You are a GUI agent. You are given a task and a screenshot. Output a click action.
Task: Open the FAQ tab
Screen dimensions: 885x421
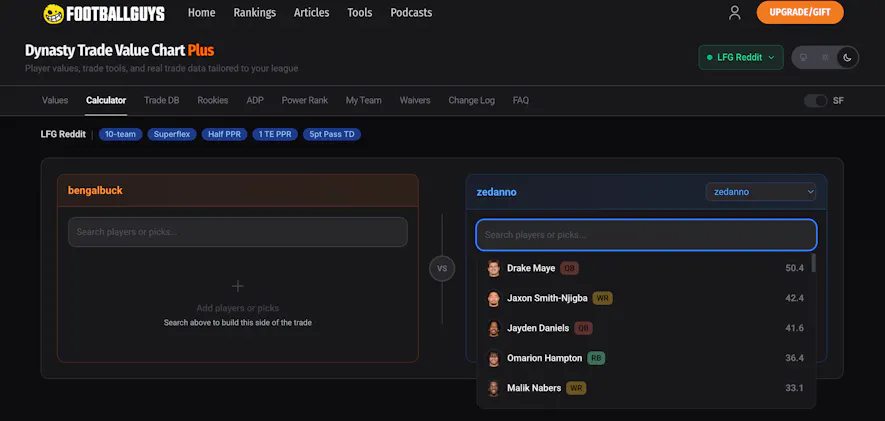tap(521, 100)
